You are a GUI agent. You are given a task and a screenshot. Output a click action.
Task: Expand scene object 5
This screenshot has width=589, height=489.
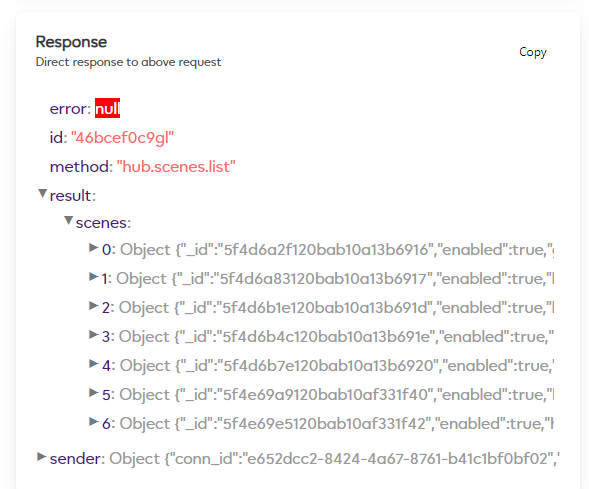94,393
